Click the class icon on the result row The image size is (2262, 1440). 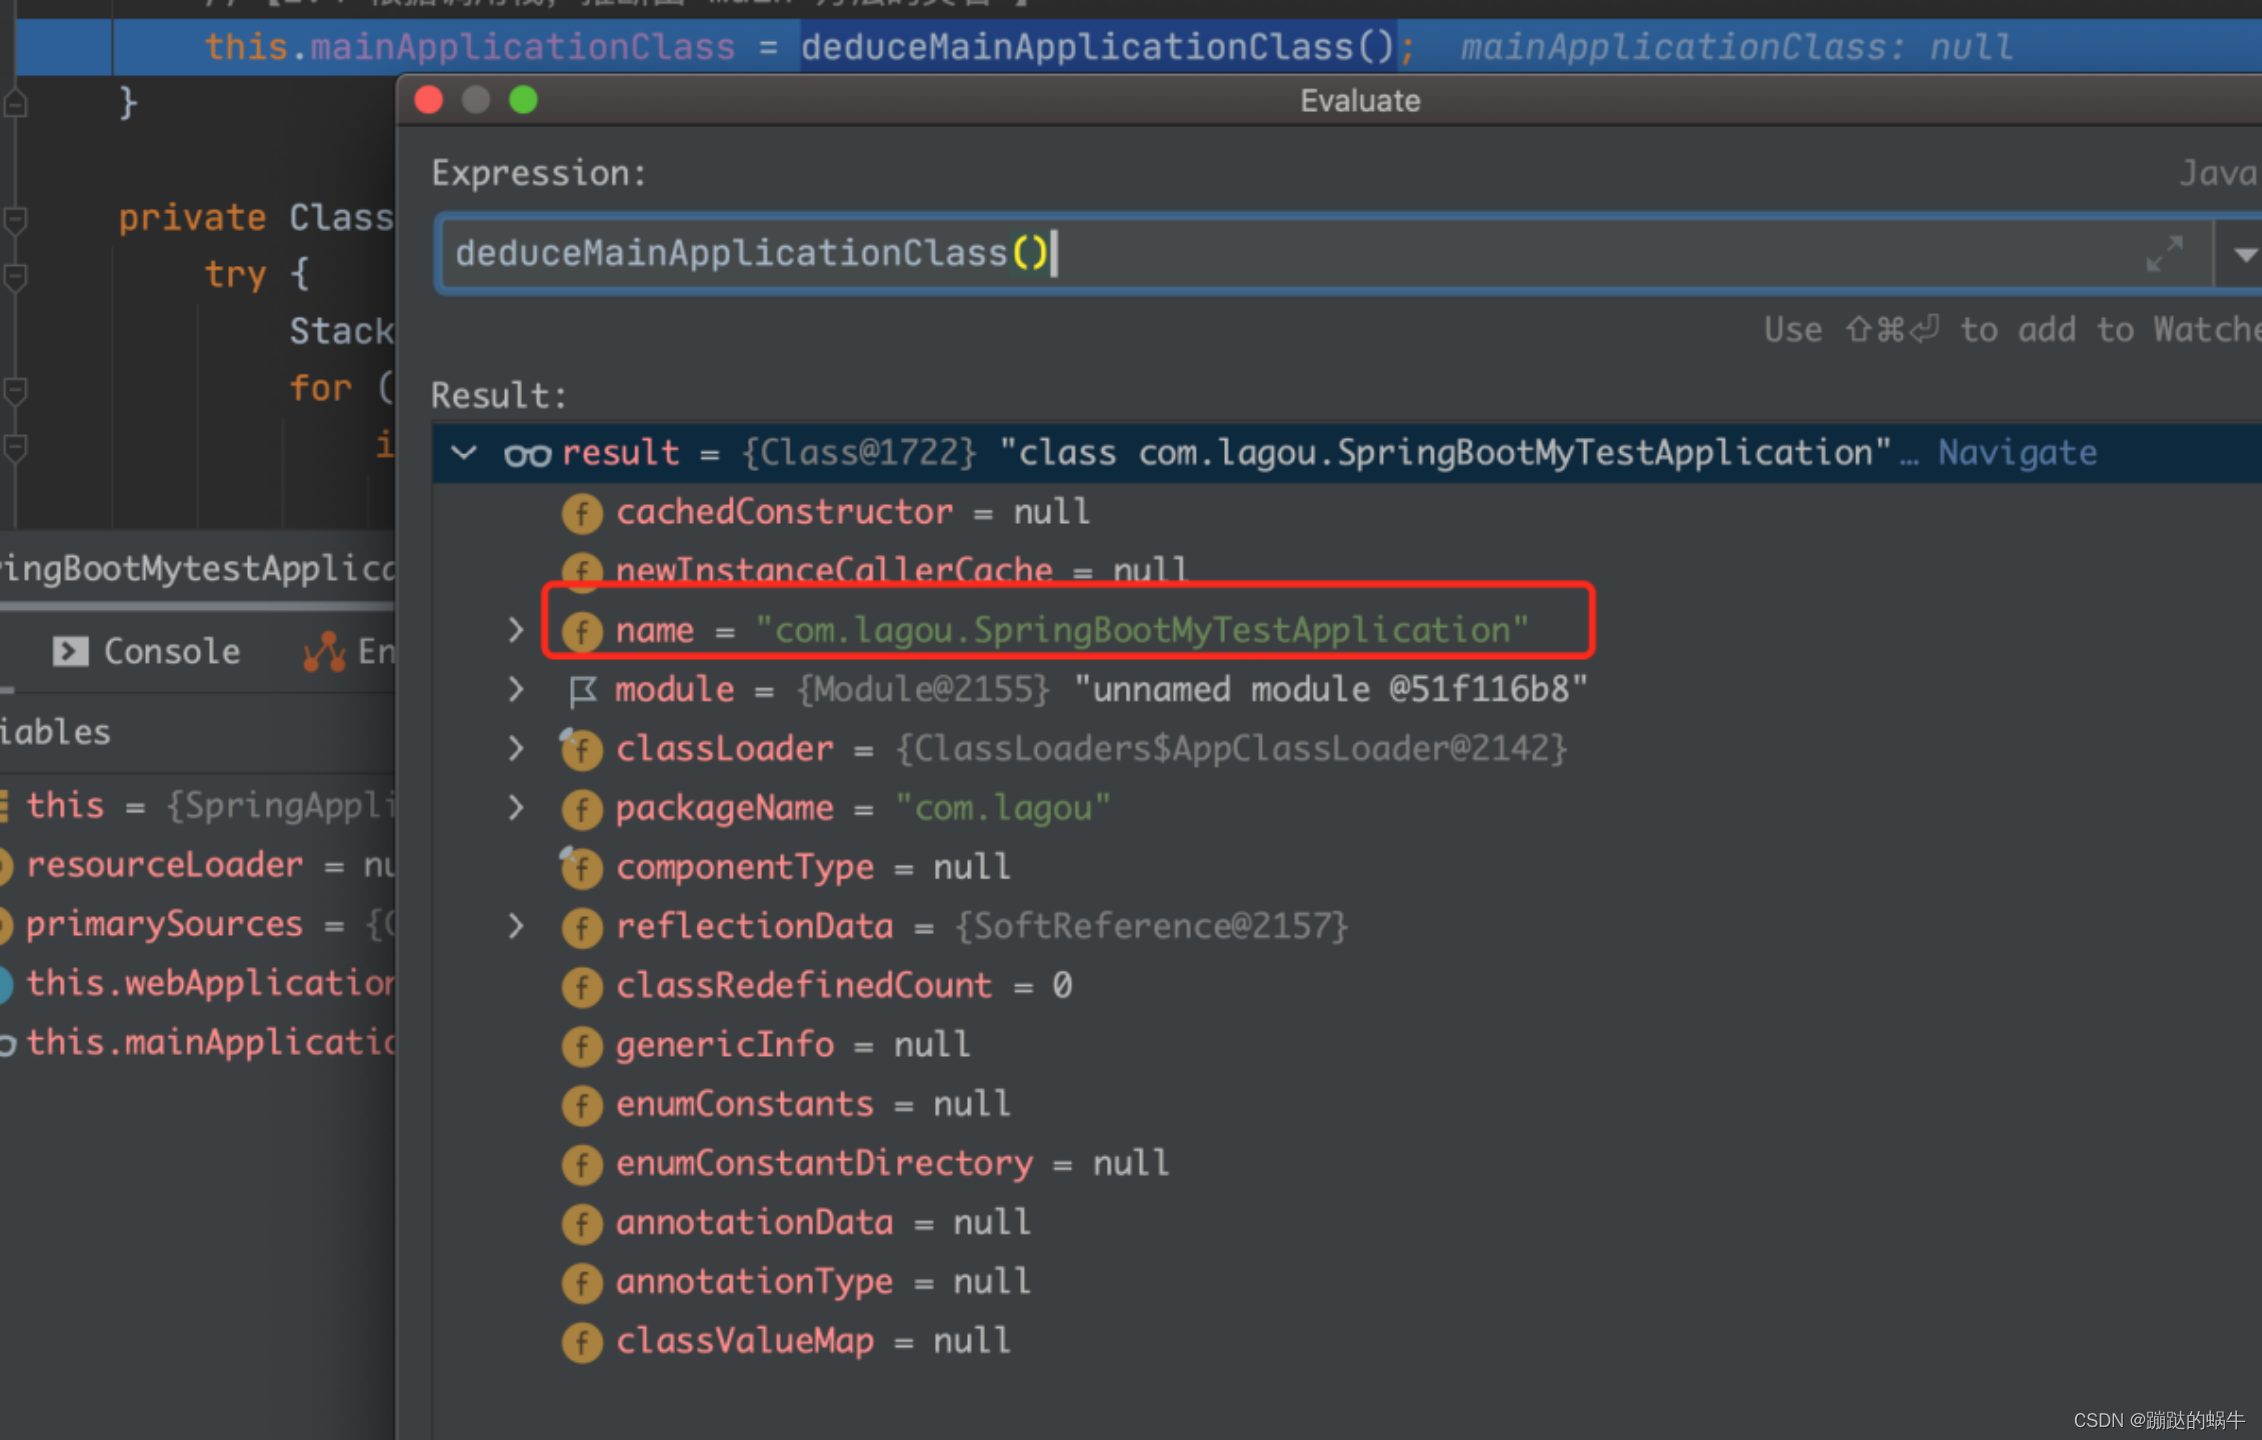(x=527, y=453)
